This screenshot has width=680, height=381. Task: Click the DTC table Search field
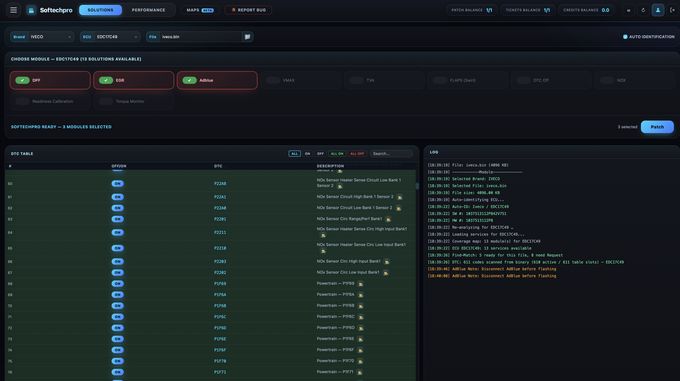pyautogui.click(x=391, y=153)
